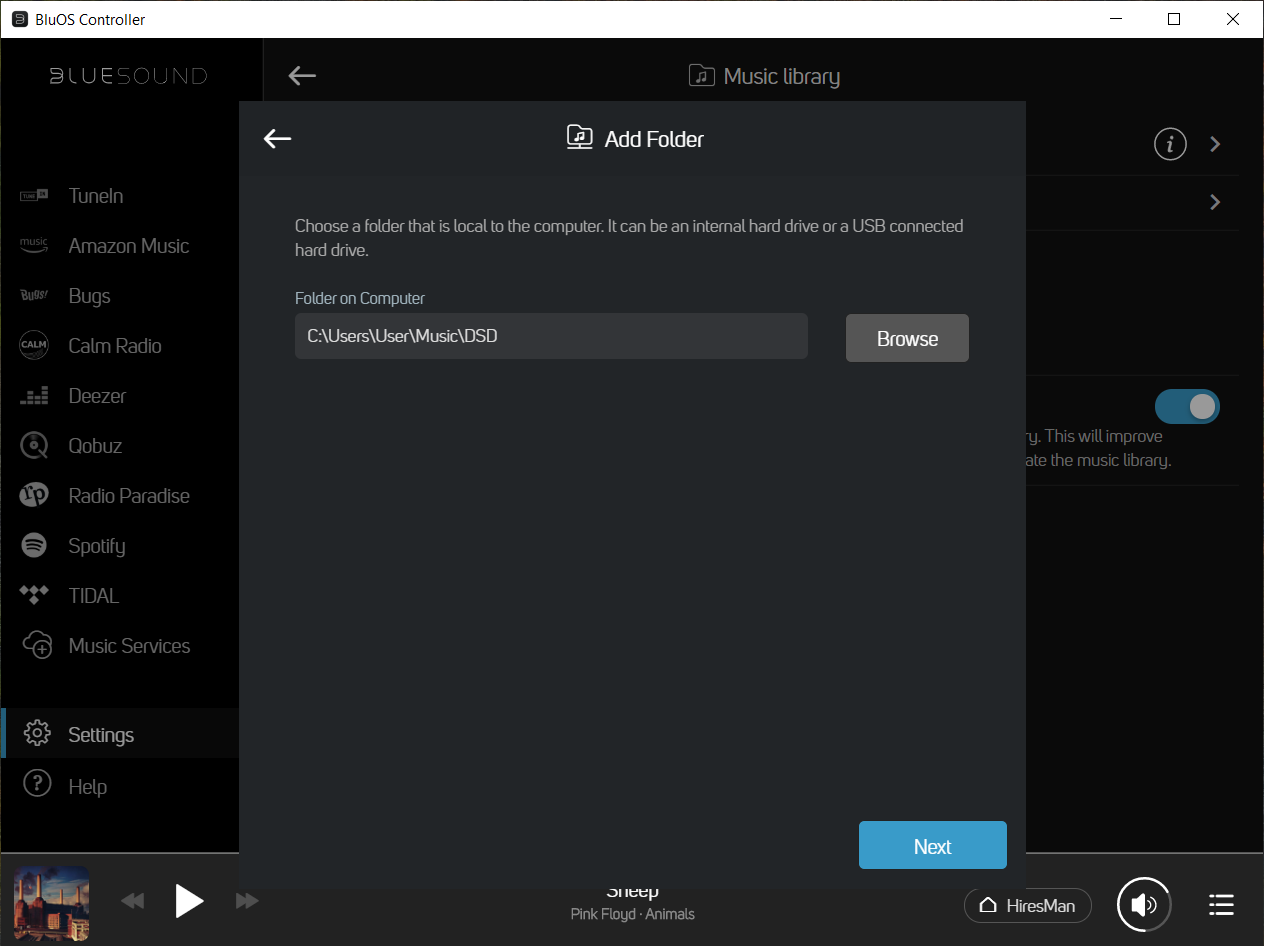
Task: Go to the previous track
Action: click(133, 902)
